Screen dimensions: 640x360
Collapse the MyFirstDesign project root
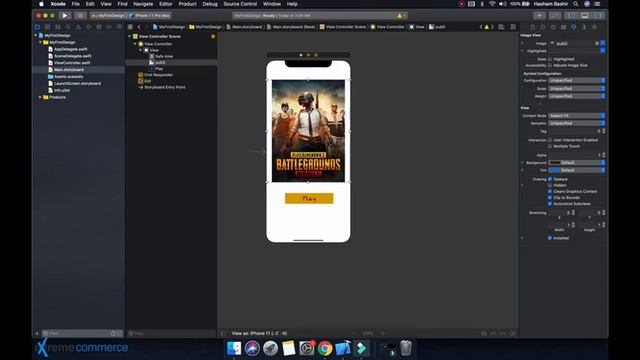(36, 36)
